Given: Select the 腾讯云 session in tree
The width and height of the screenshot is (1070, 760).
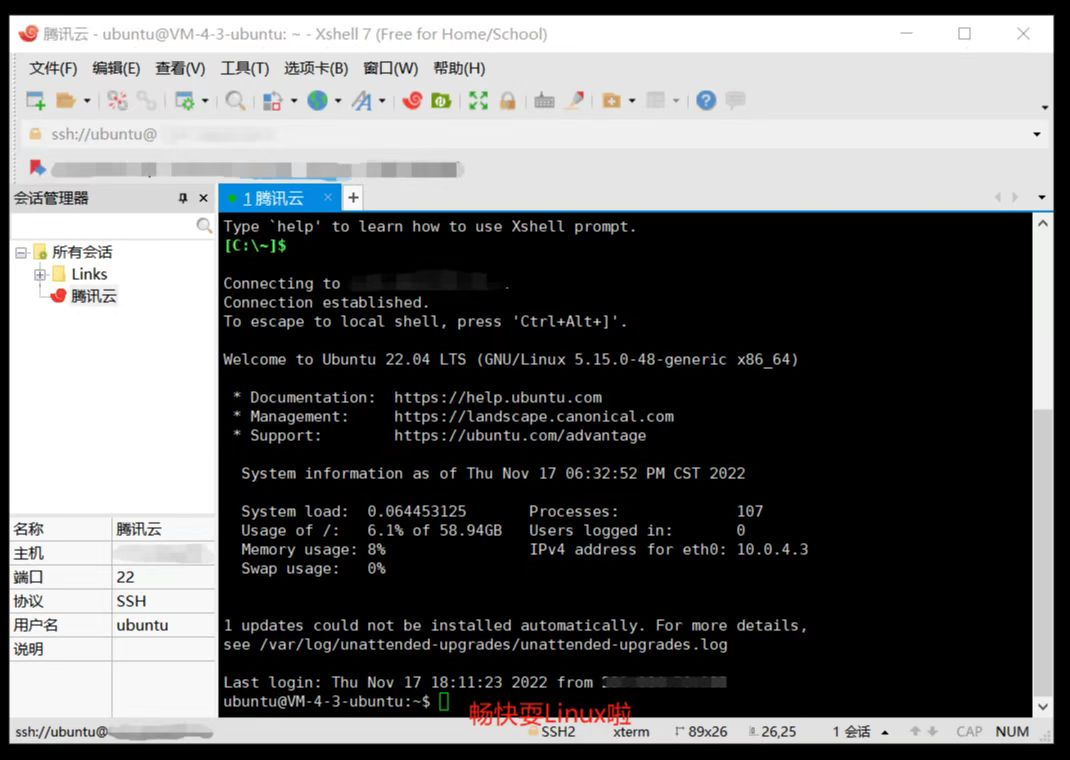Looking at the screenshot, I should [93, 296].
